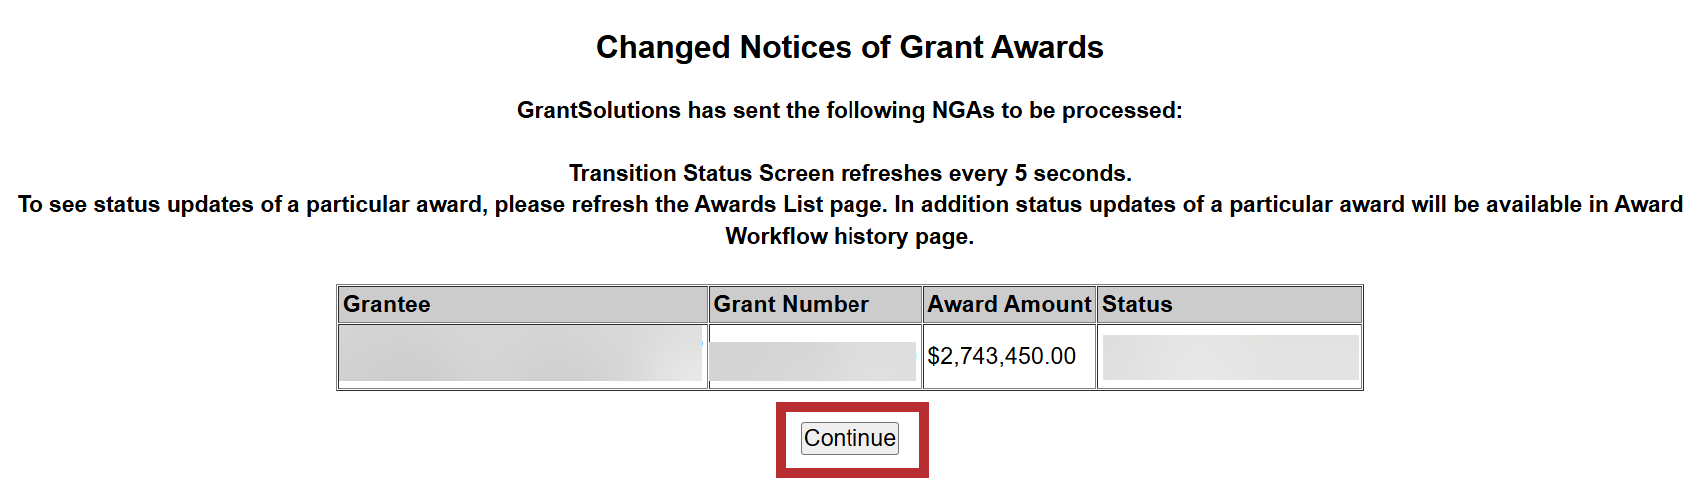Click the word GrantSolutions in the subtitle

tap(598, 110)
